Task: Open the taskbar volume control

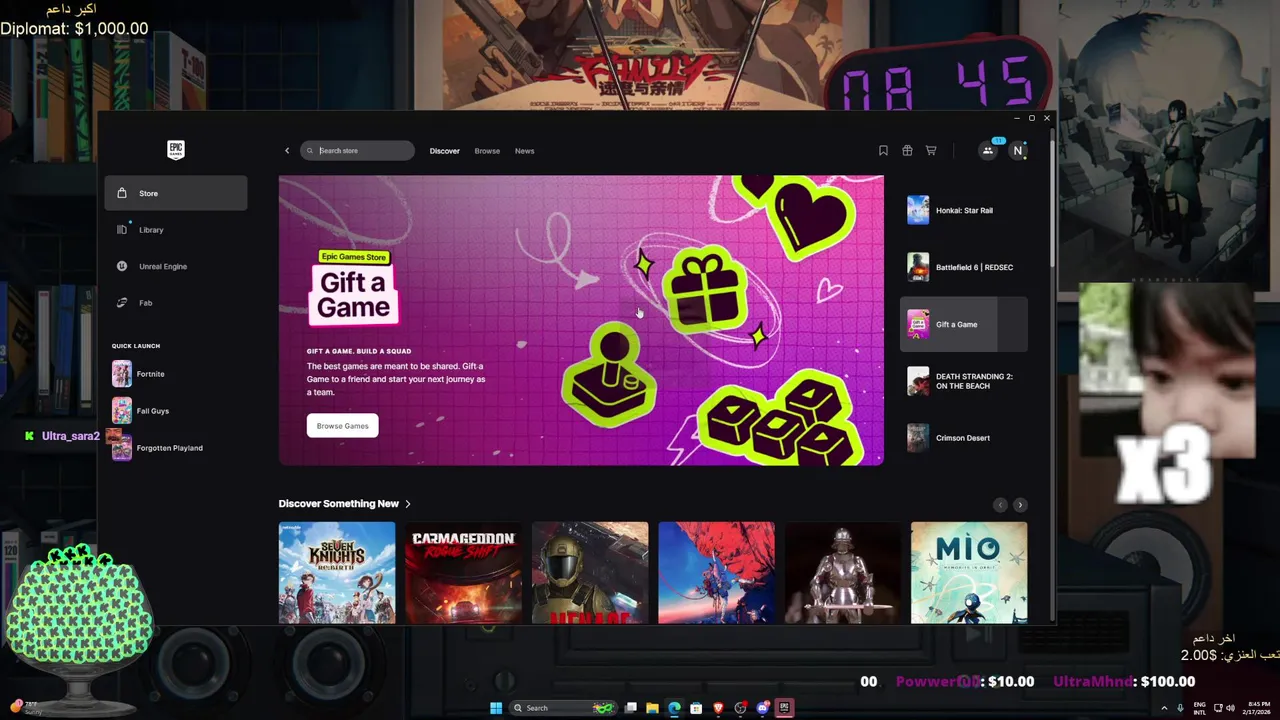Action: [1230, 708]
